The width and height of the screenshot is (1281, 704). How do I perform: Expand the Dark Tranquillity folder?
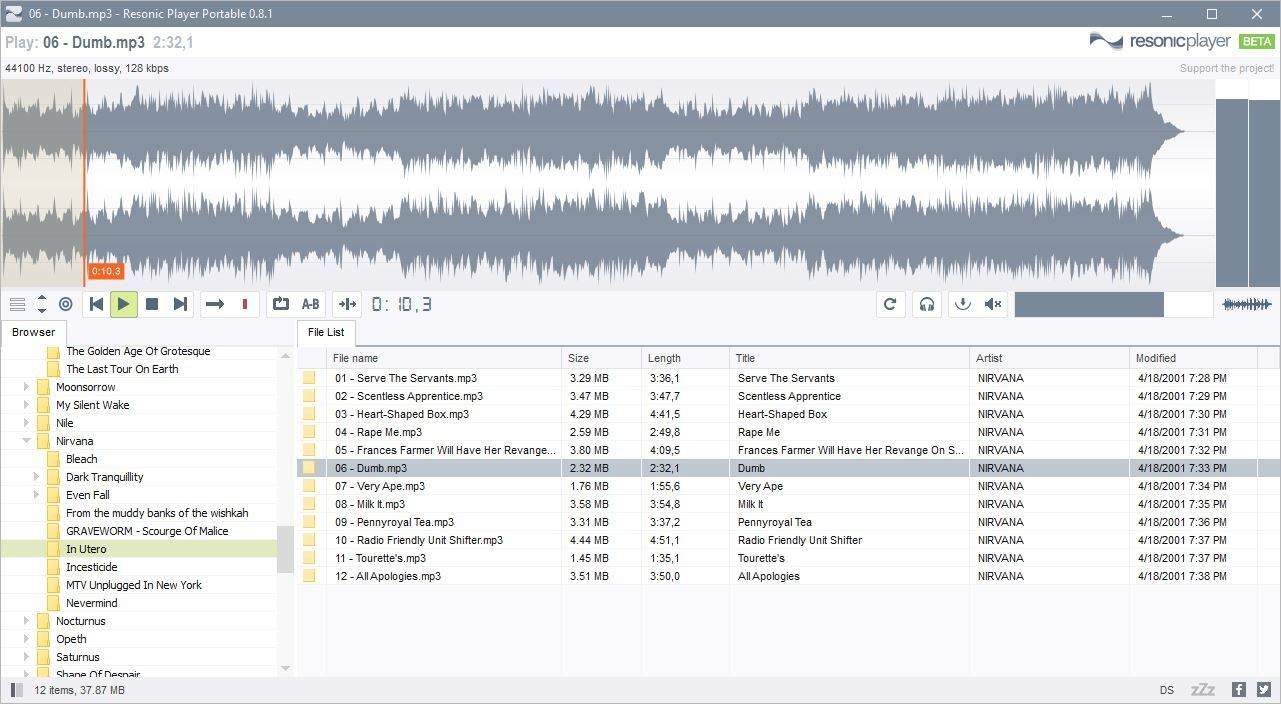pos(36,477)
